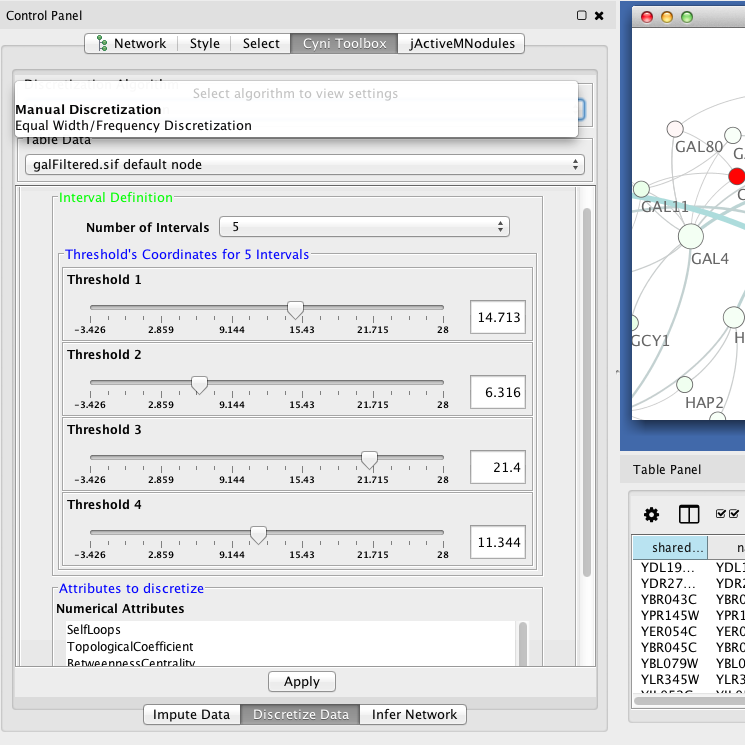The width and height of the screenshot is (745, 745).
Task: Click the HAP2 node circle
Action: pos(685,384)
